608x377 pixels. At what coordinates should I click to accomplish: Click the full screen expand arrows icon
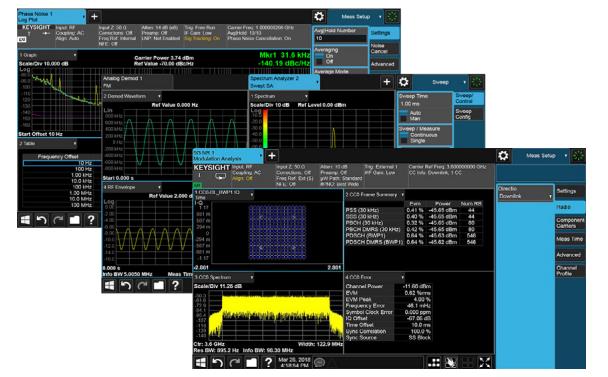tap(485, 363)
